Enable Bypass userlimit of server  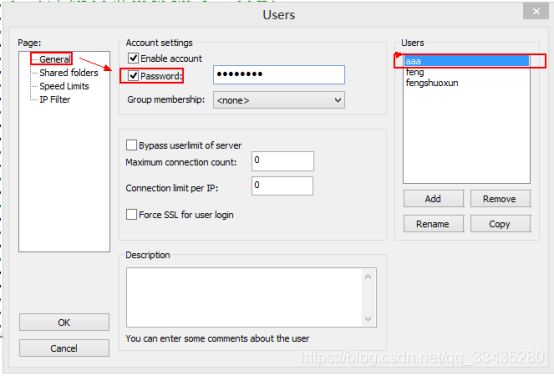click(x=131, y=145)
